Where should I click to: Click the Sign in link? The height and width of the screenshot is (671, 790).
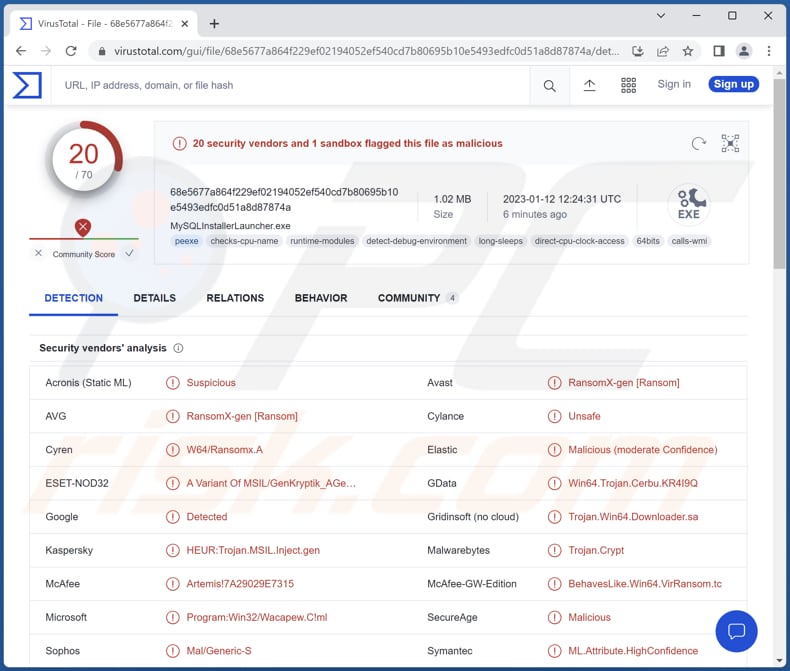click(x=674, y=84)
